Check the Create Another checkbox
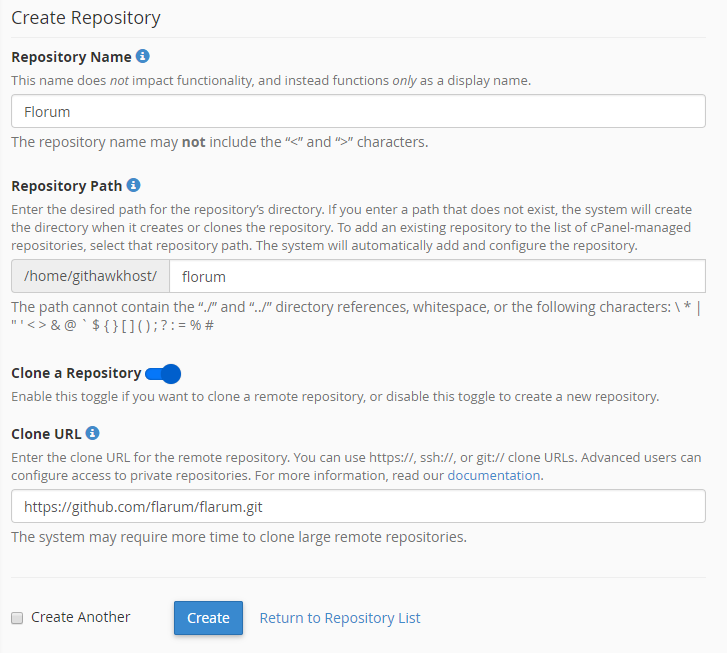 click(x=17, y=618)
